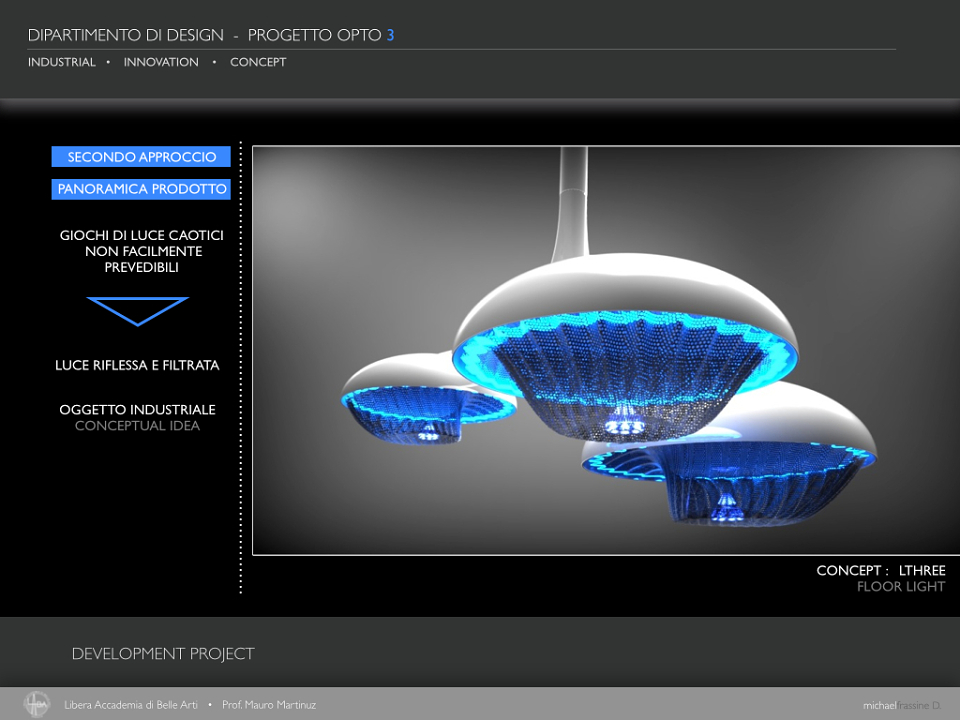Select the CONCEPT heading item
The image size is (960, 720).
pyautogui.click(x=258, y=62)
